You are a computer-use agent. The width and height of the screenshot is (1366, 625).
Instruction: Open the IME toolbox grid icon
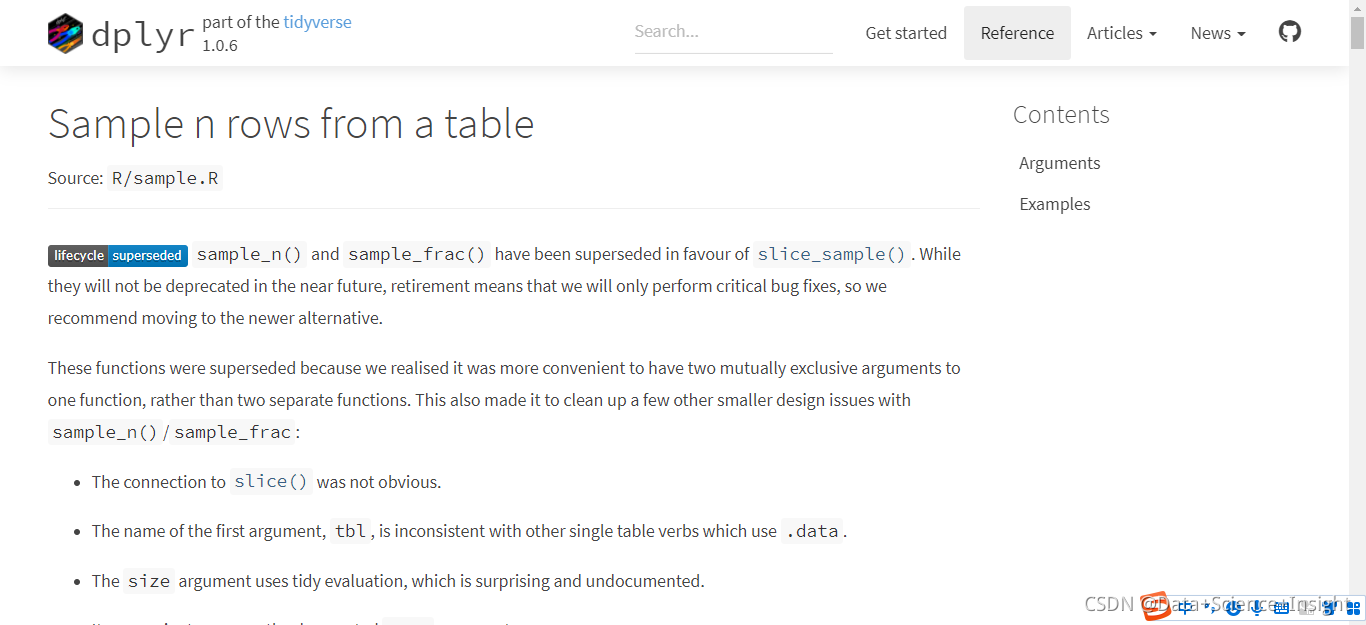click(1354, 607)
